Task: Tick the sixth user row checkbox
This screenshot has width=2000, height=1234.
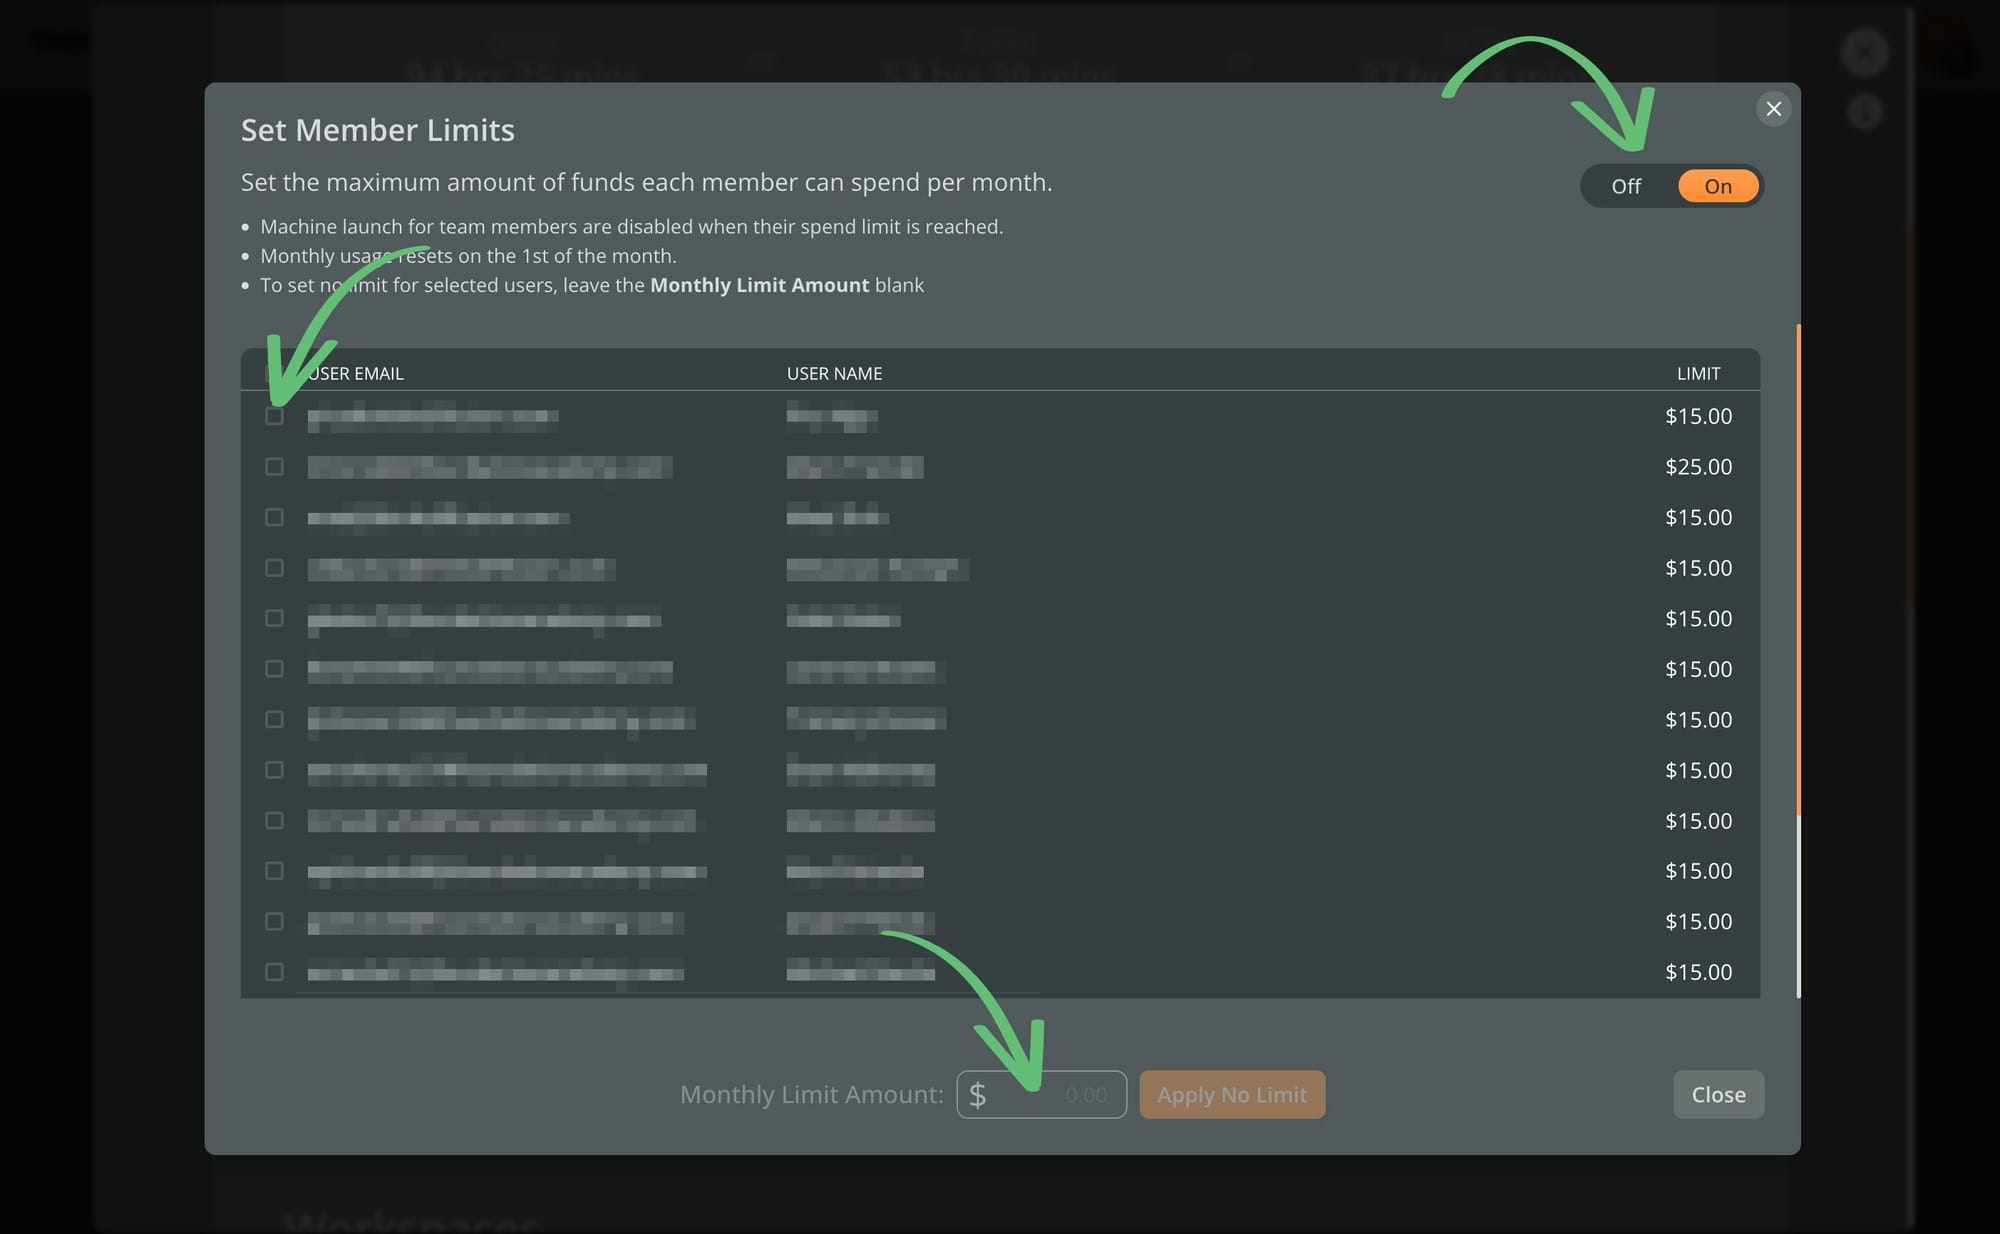Action: [x=274, y=669]
